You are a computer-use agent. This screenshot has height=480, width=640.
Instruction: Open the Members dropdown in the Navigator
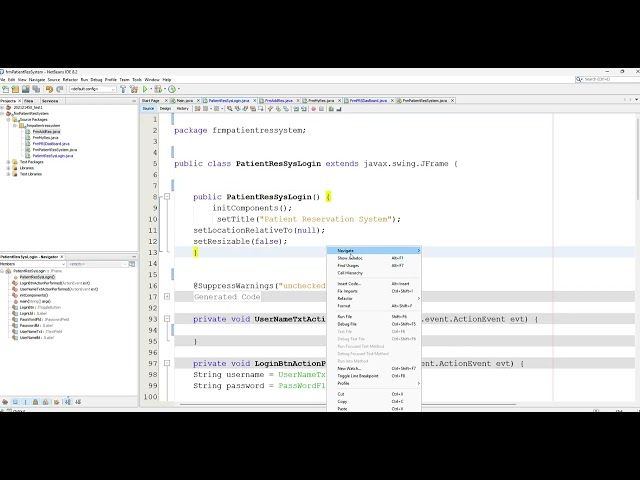pos(33,264)
